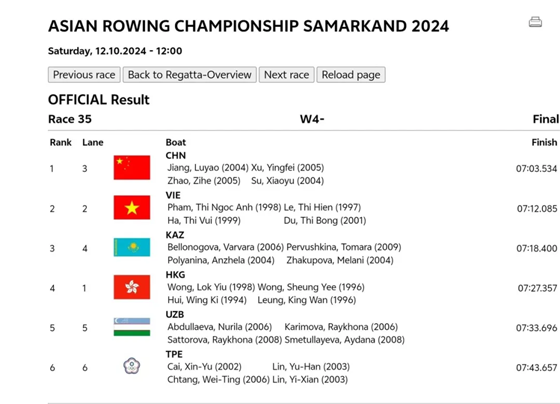Go to the Previous race
The image size is (560, 404).
click(84, 75)
